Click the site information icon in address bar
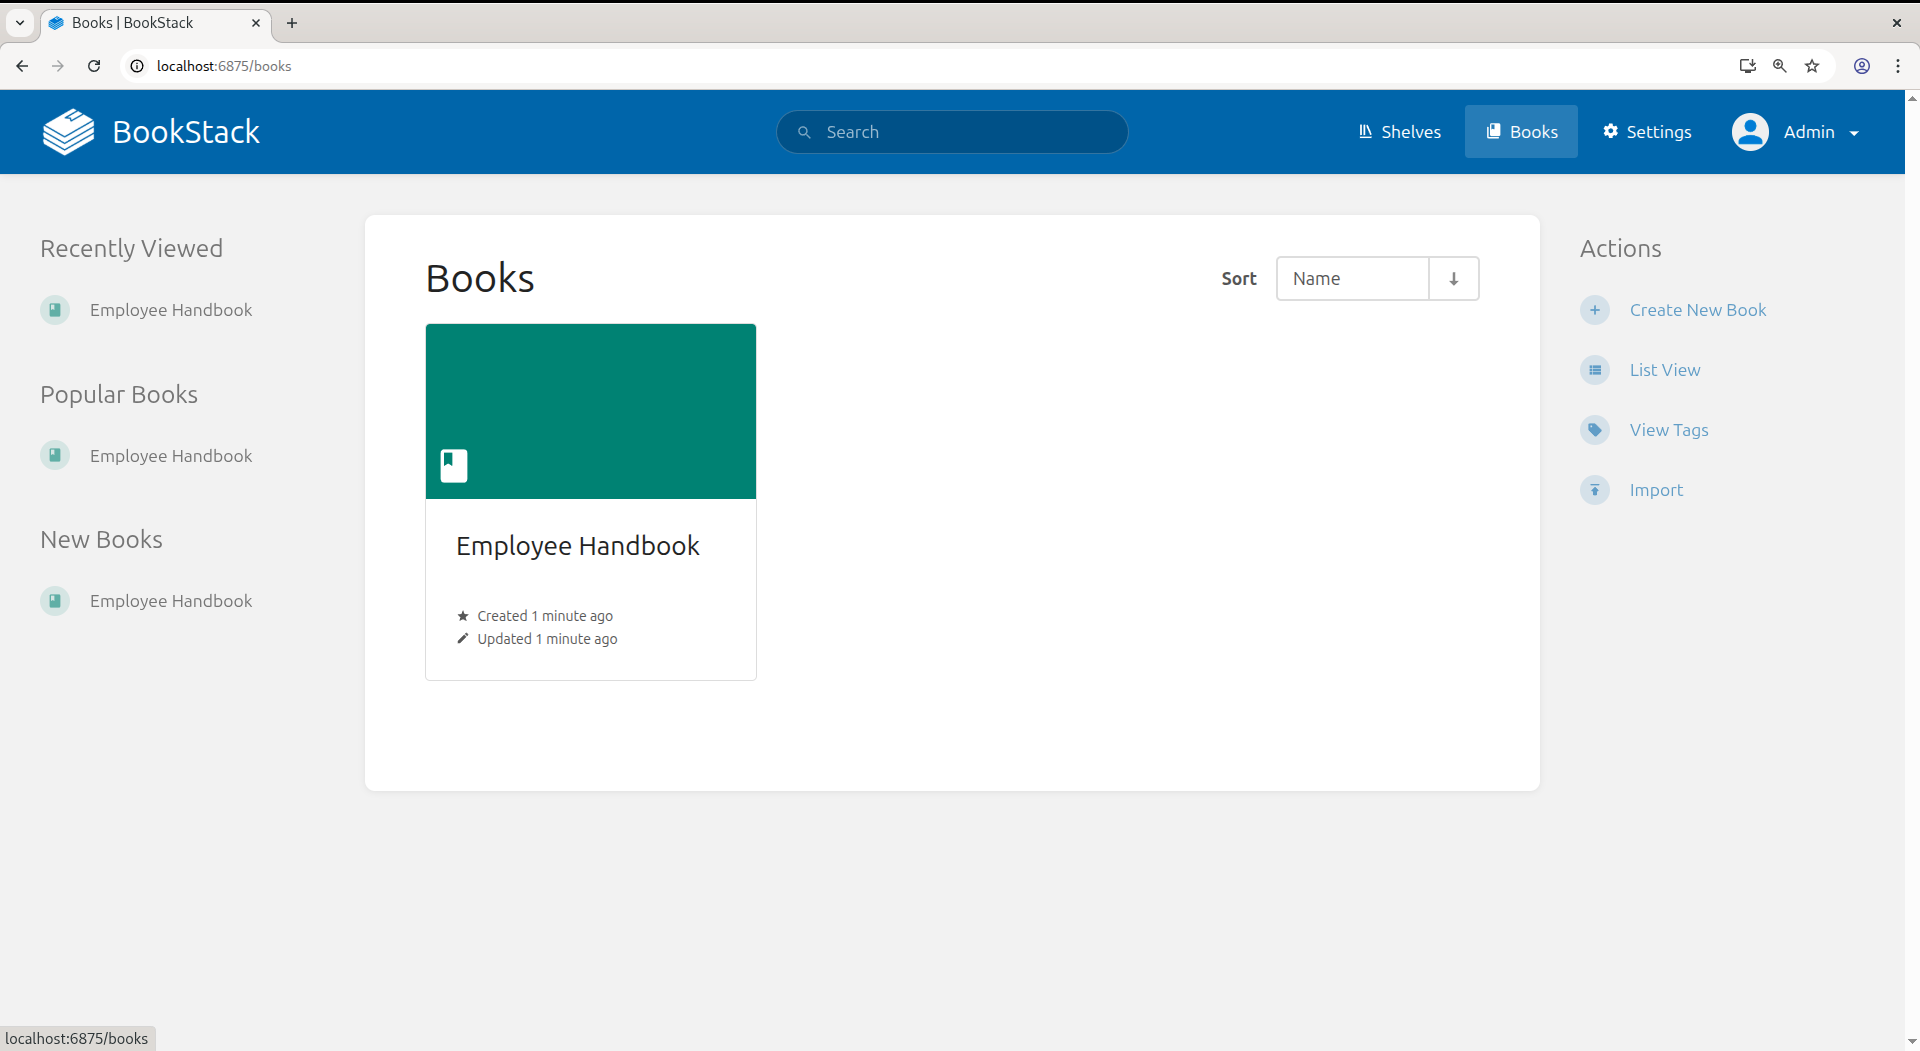 [x=137, y=66]
